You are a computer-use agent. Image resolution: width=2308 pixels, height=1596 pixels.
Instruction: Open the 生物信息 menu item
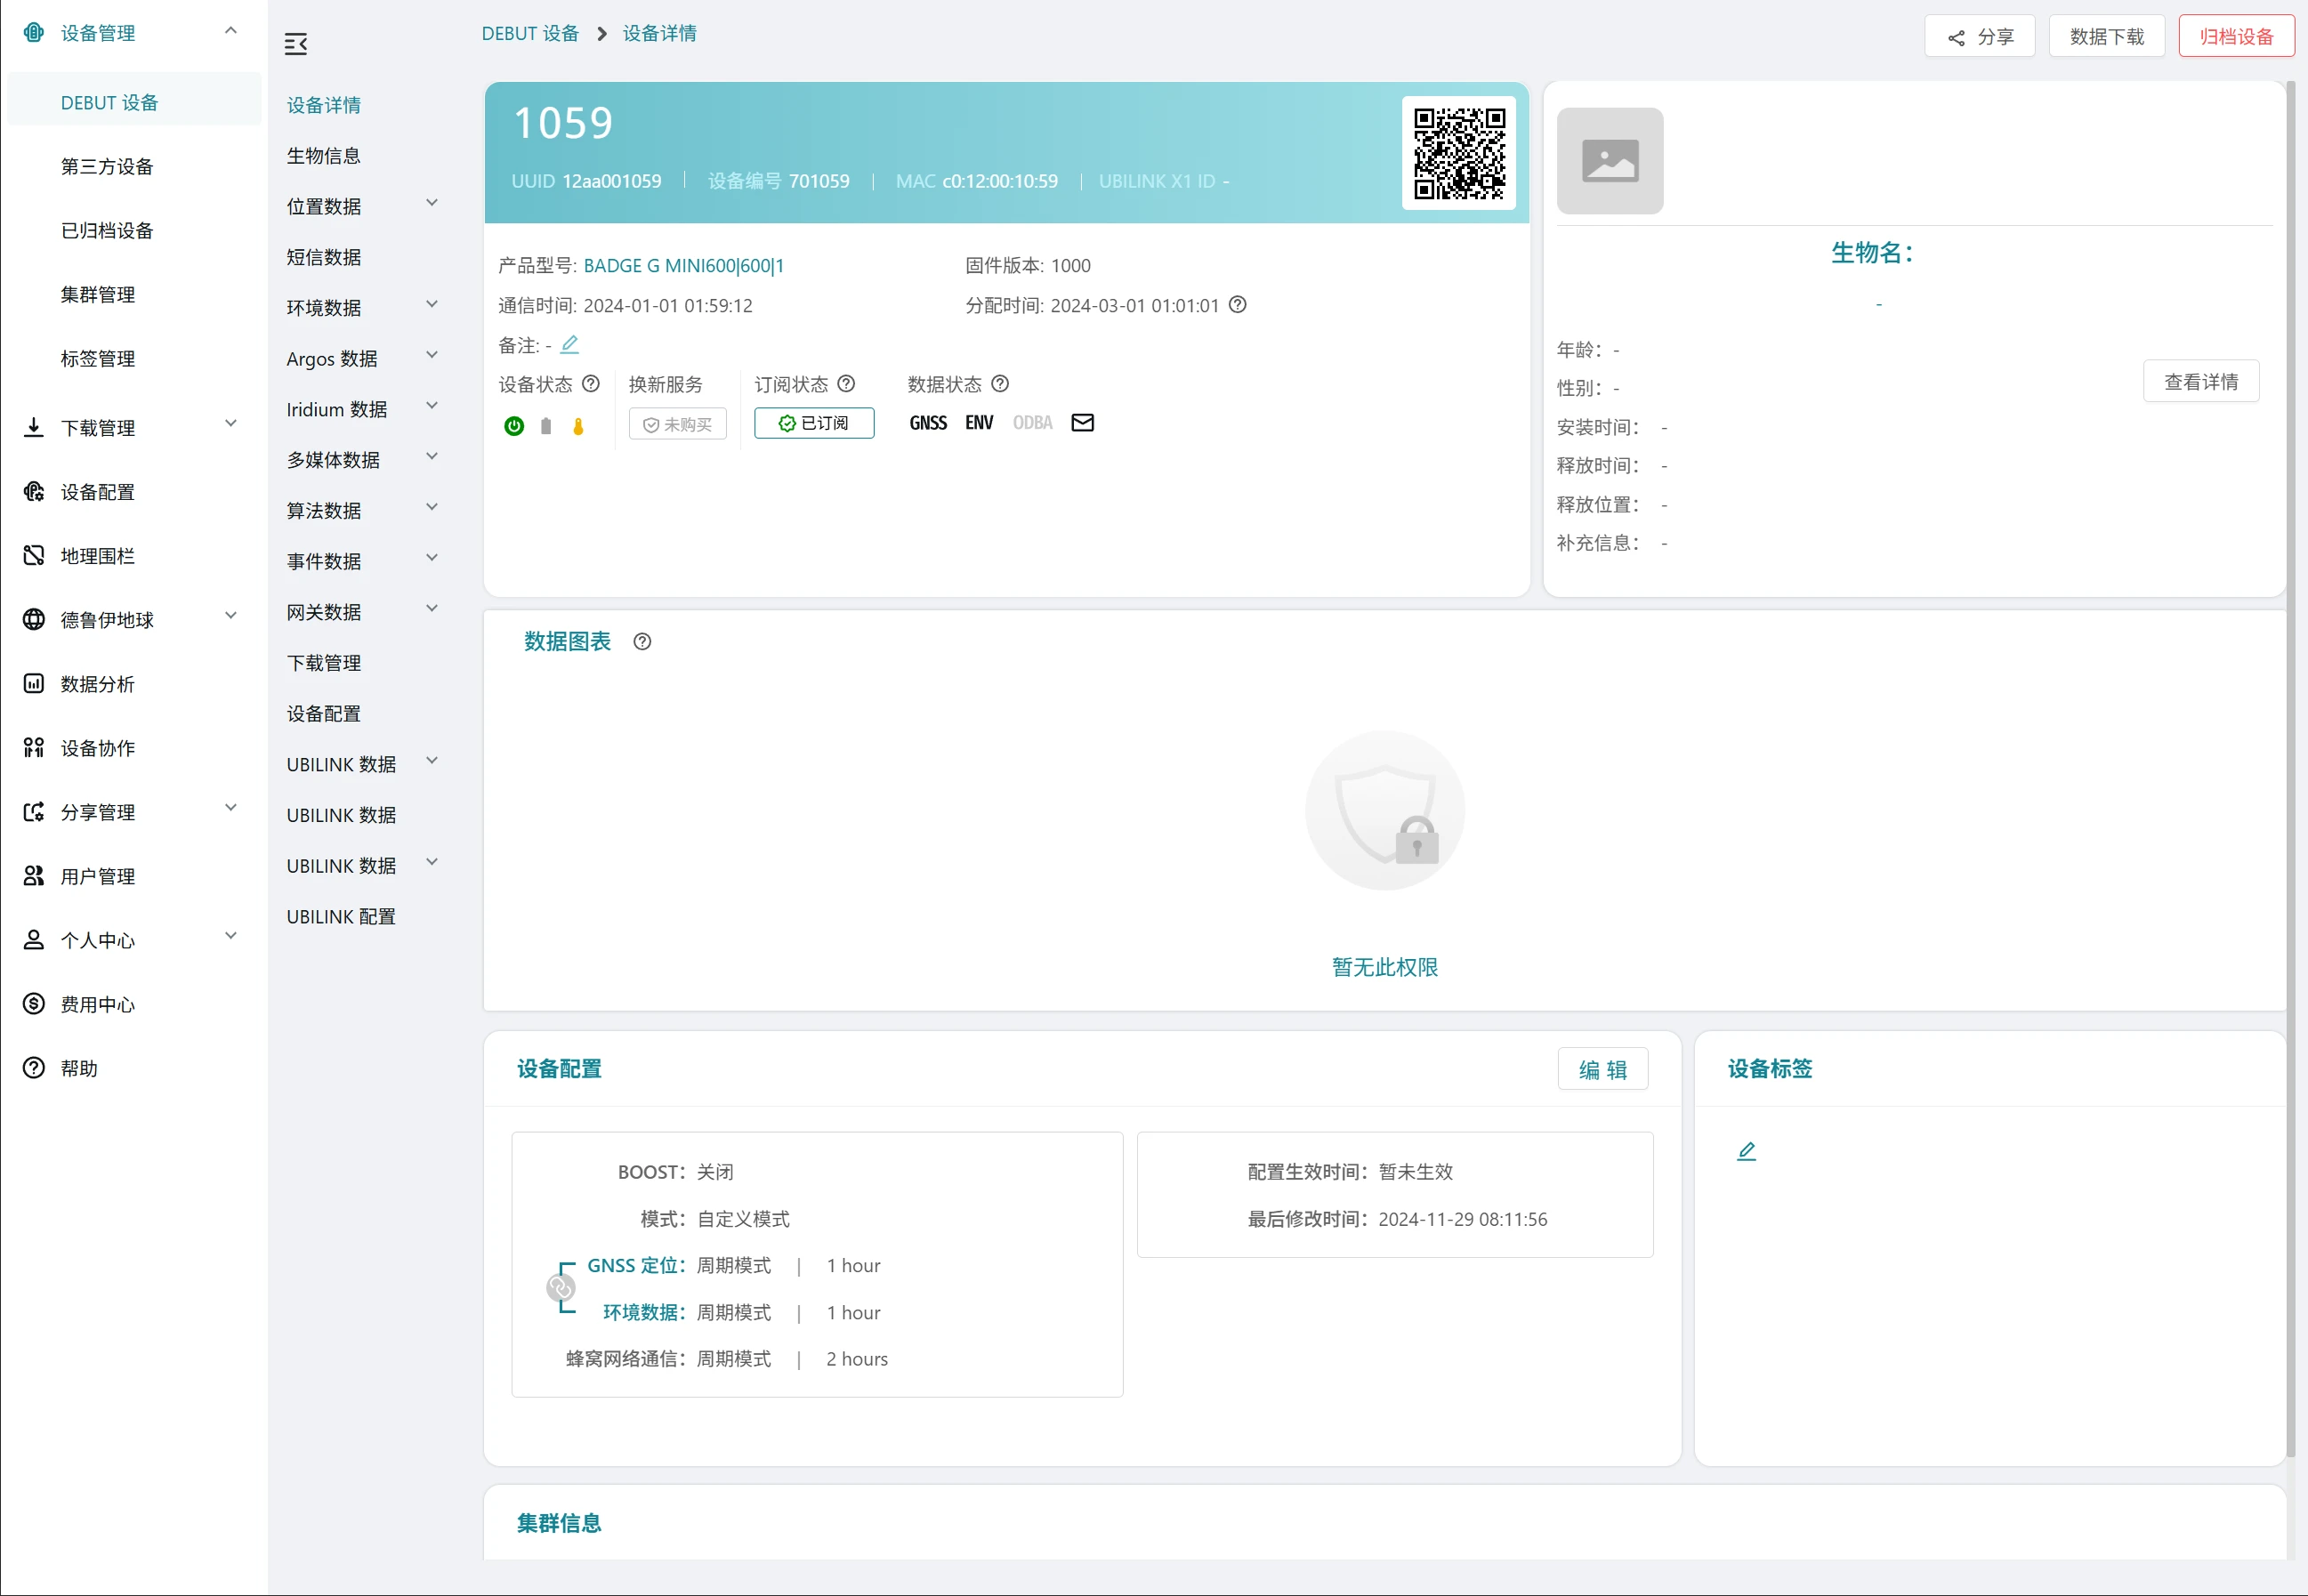tap(324, 156)
